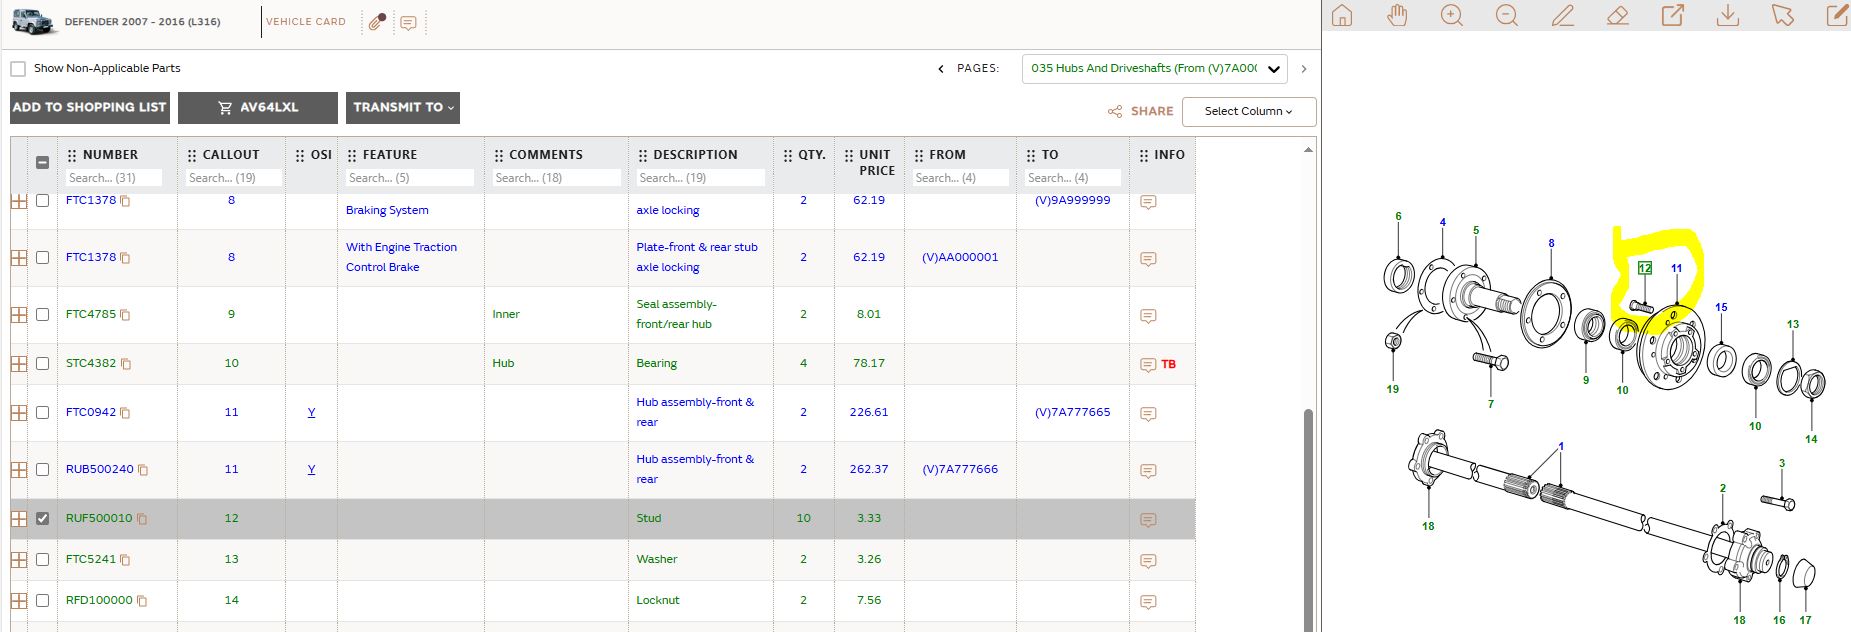Open the Vehicle Card tab
Image resolution: width=1851 pixels, height=632 pixels.
(305, 22)
